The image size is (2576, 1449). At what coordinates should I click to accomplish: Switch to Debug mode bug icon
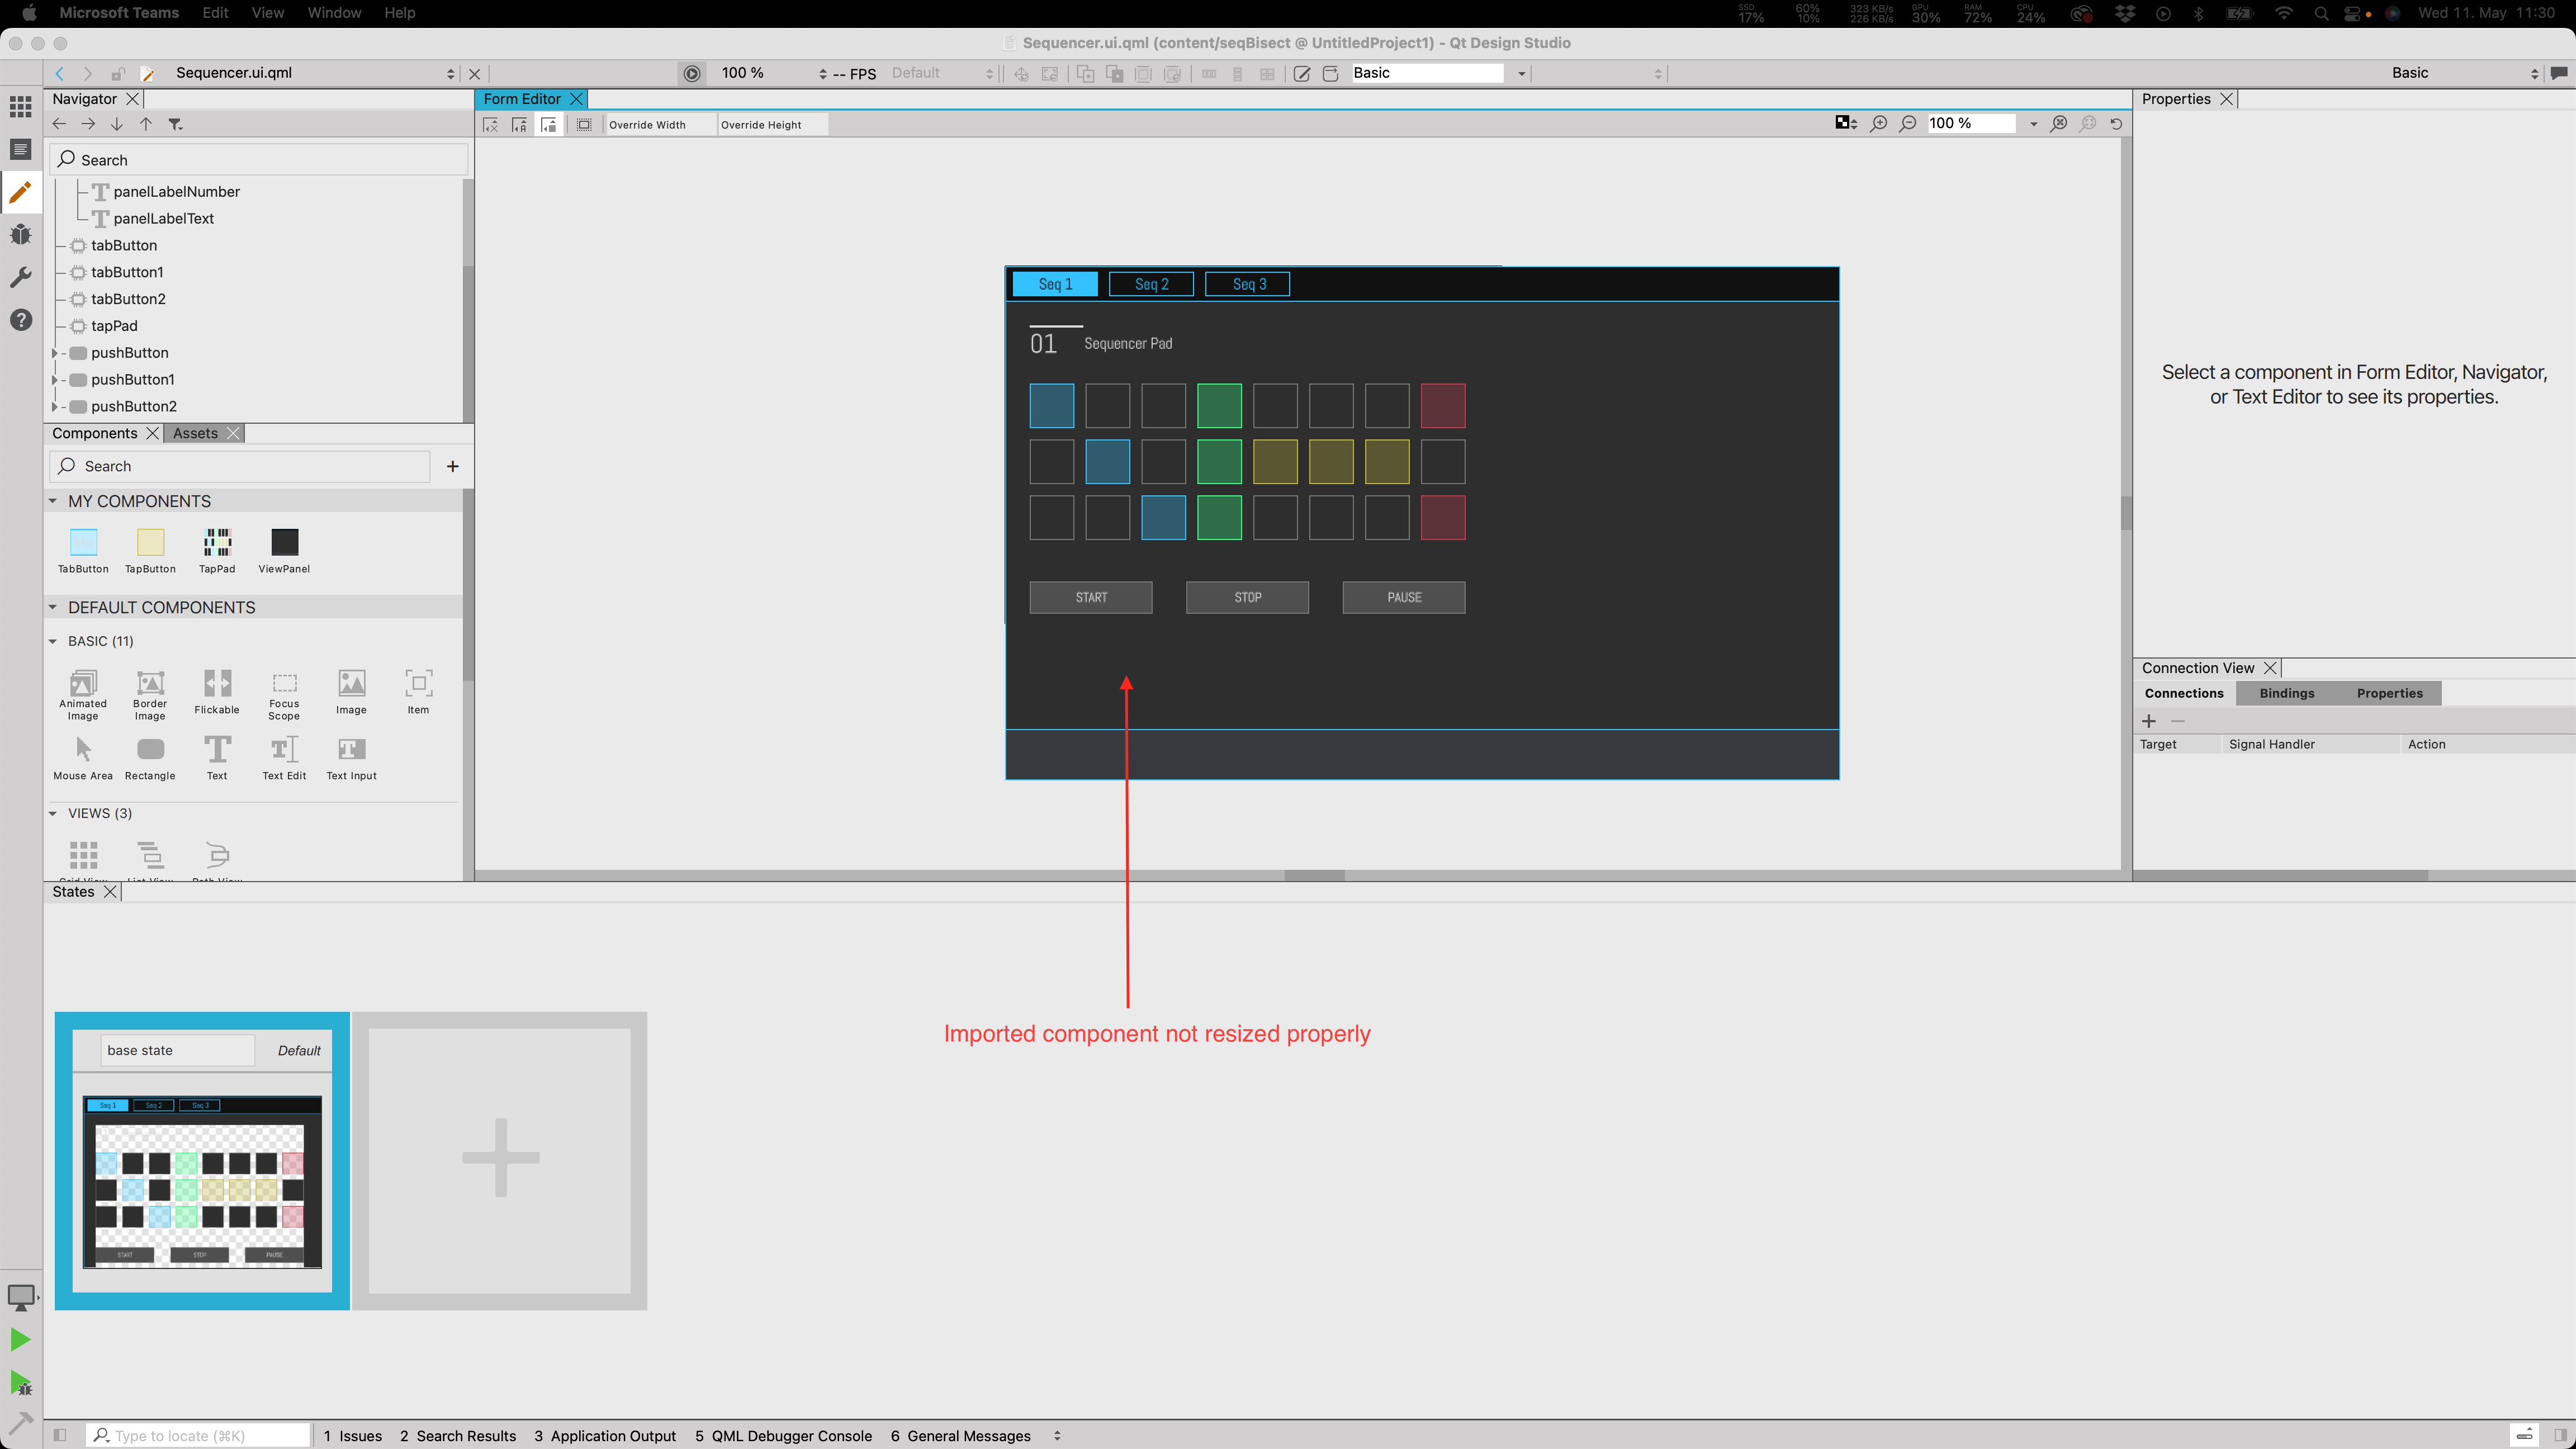pos(20,234)
